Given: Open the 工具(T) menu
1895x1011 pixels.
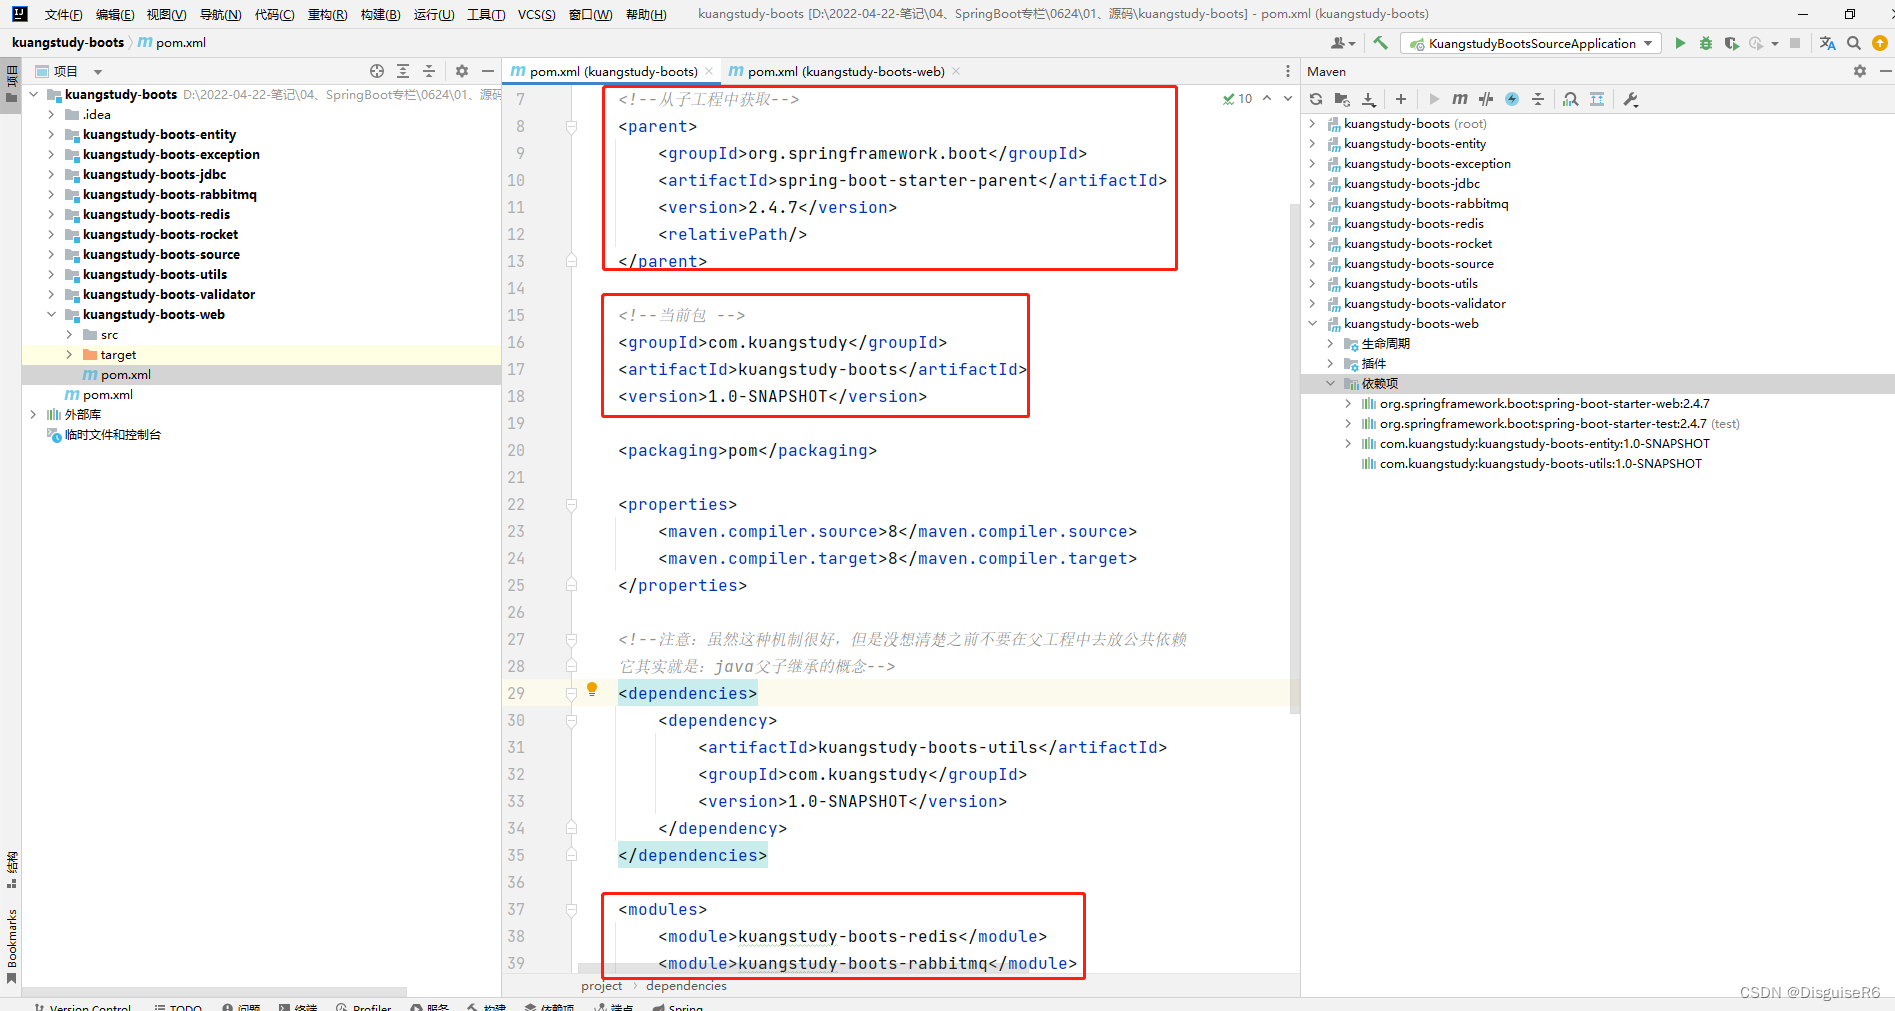Looking at the screenshot, I should tap(486, 14).
